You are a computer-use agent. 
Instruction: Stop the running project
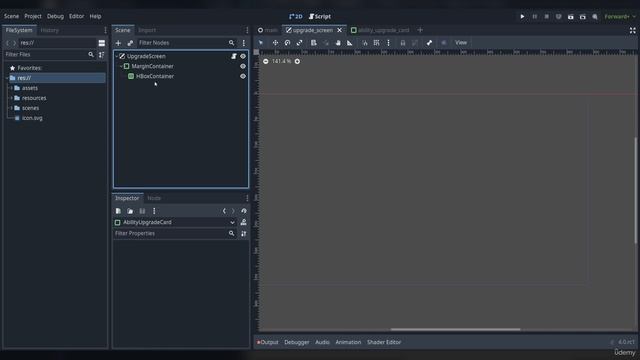(x=547, y=16)
